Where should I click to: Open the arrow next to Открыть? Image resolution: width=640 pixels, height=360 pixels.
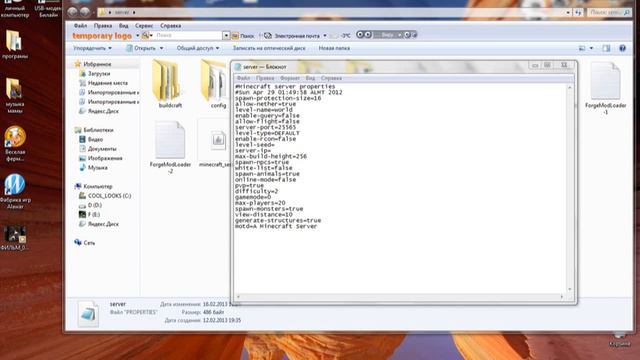point(161,48)
